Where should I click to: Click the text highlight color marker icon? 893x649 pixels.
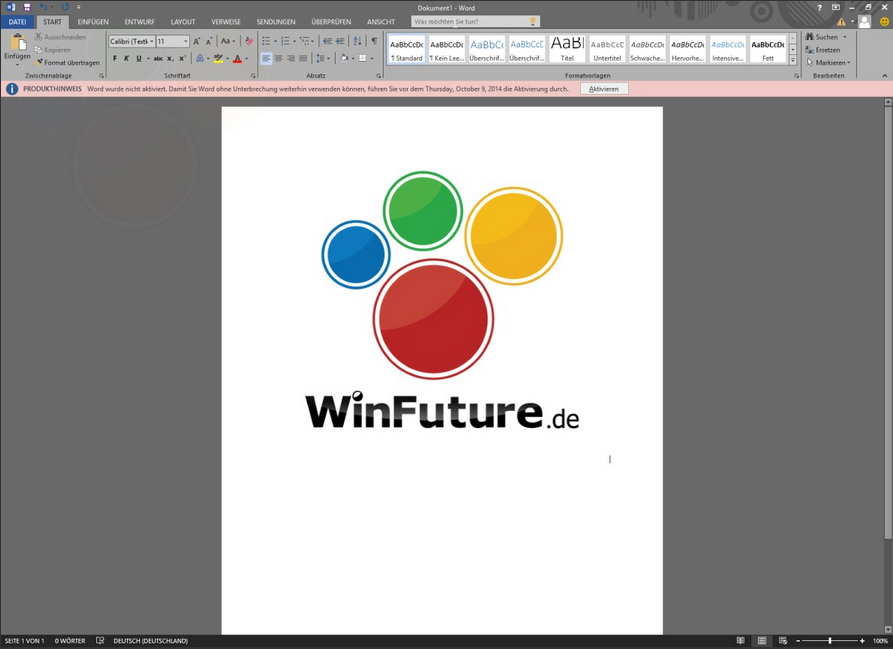tap(218, 58)
